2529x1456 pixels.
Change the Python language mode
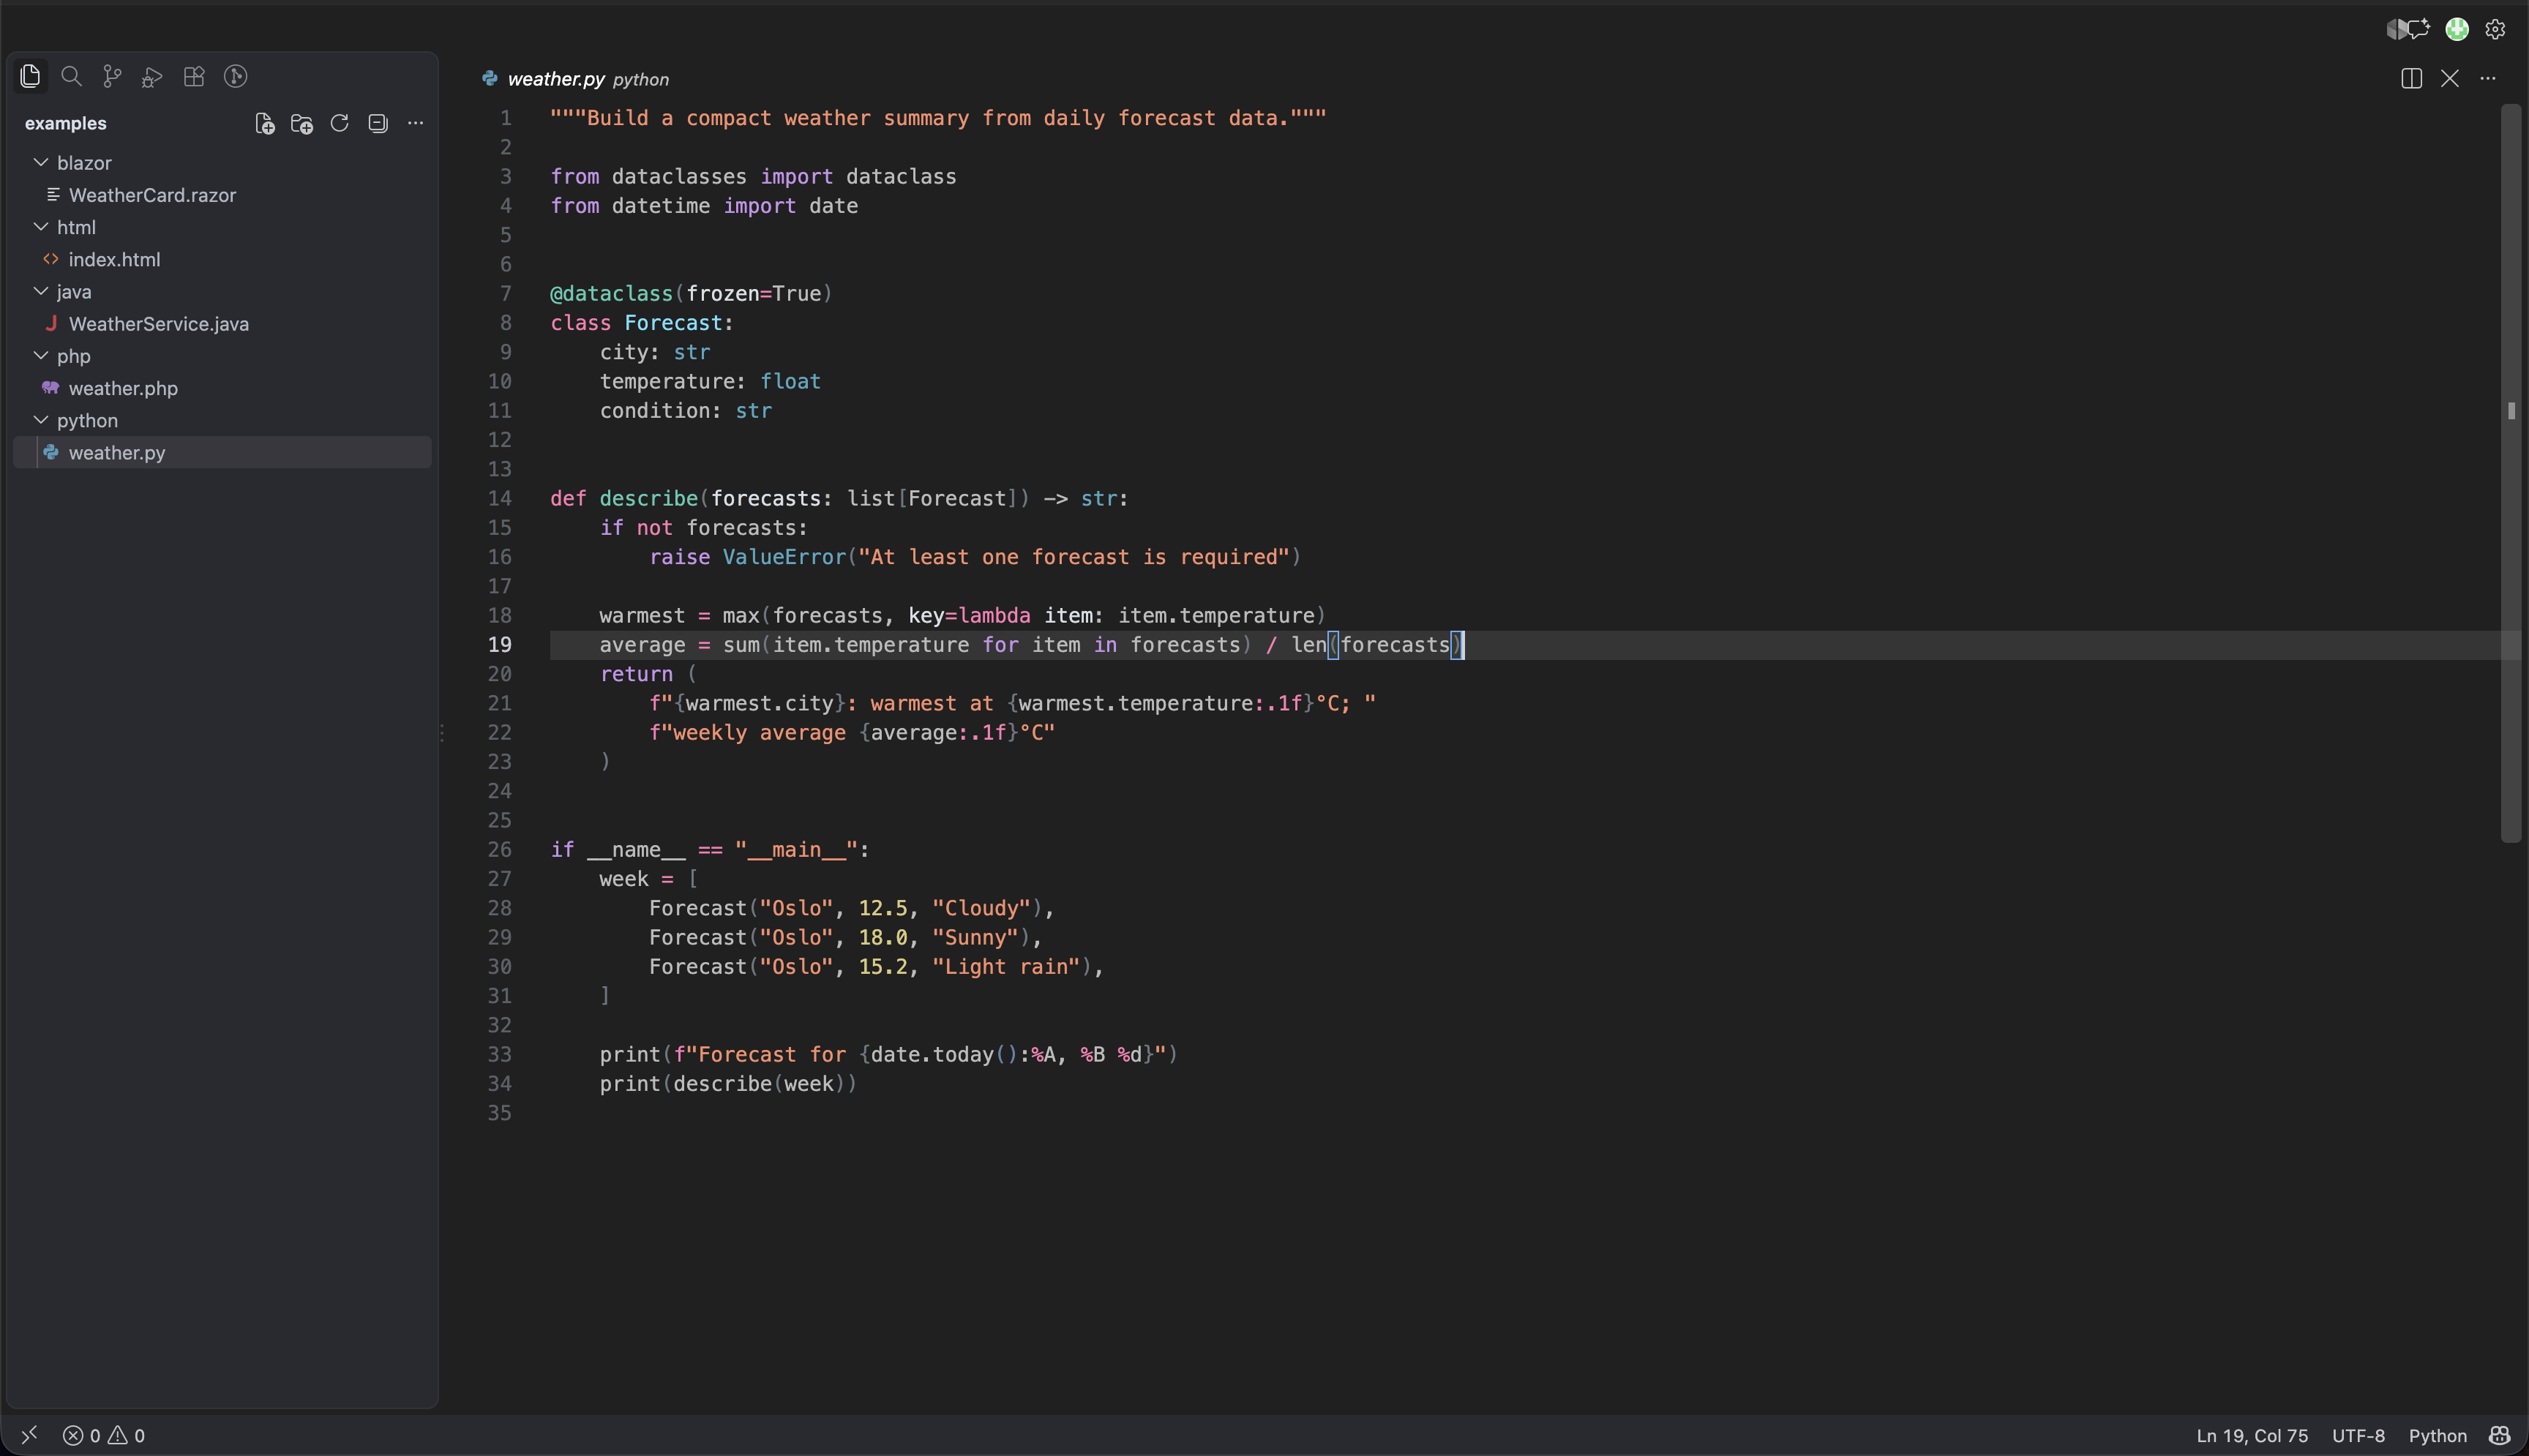tap(2437, 1435)
